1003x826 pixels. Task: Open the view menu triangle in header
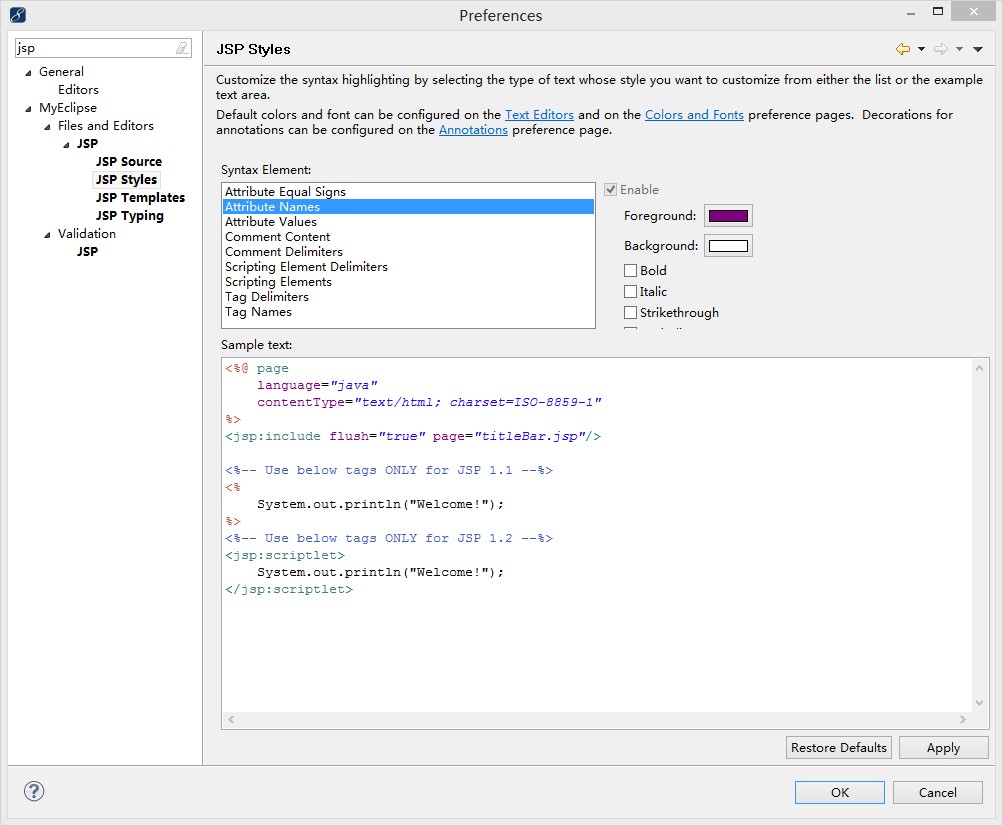coord(978,49)
